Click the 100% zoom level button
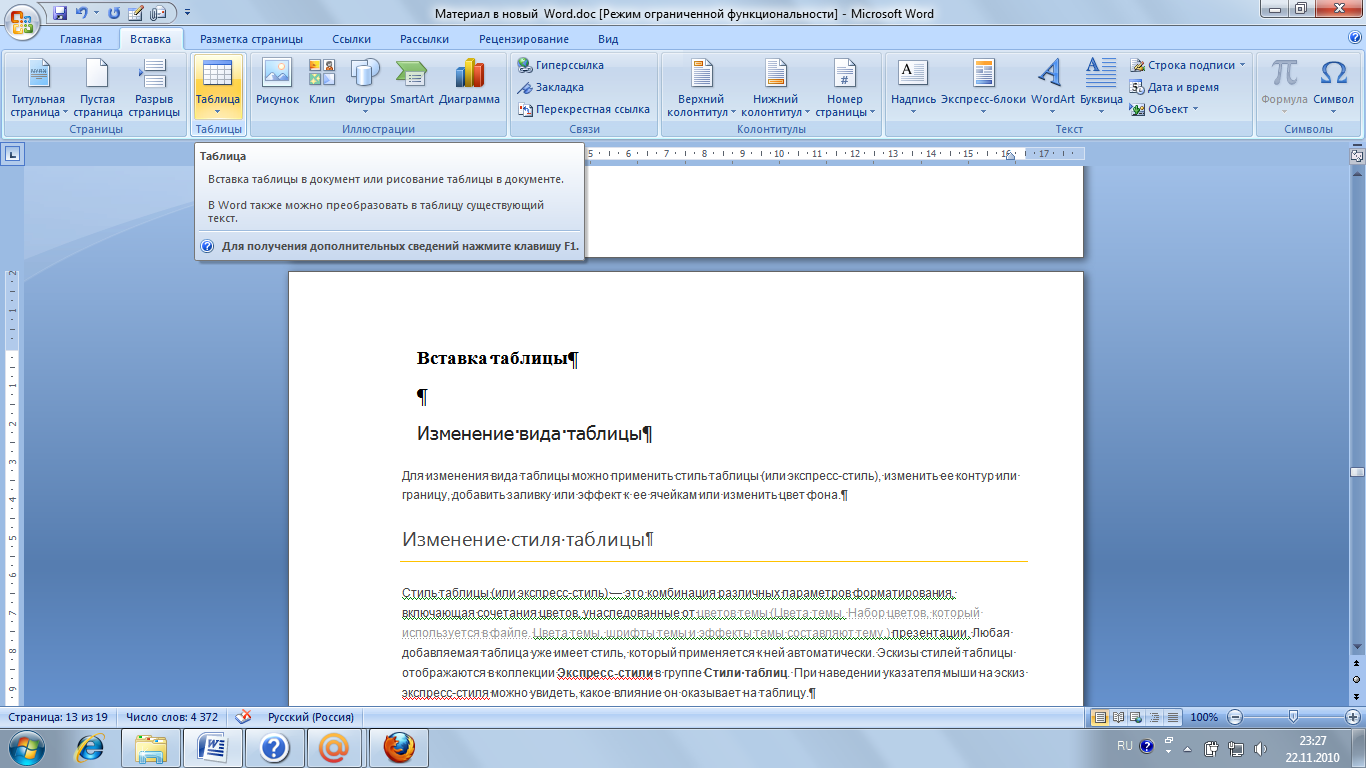The height and width of the screenshot is (768, 1366). pos(1204,717)
